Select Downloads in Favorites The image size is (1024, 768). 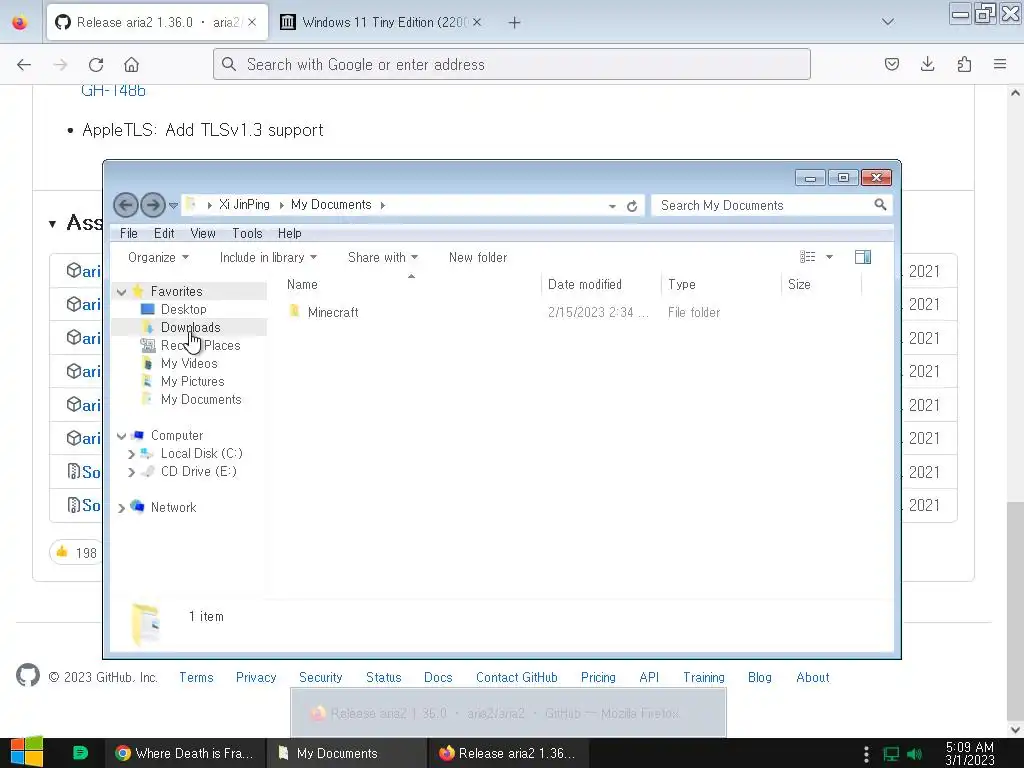(x=190, y=327)
